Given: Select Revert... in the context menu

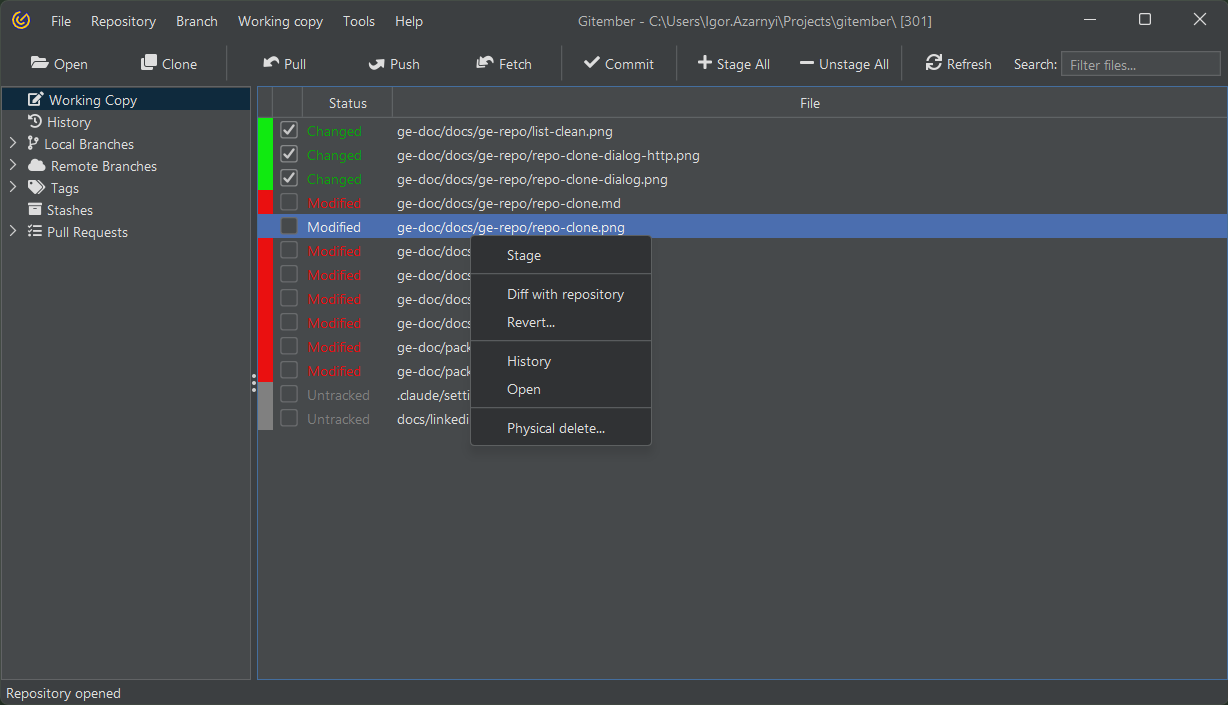Looking at the screenshot, I should [531, 322].
